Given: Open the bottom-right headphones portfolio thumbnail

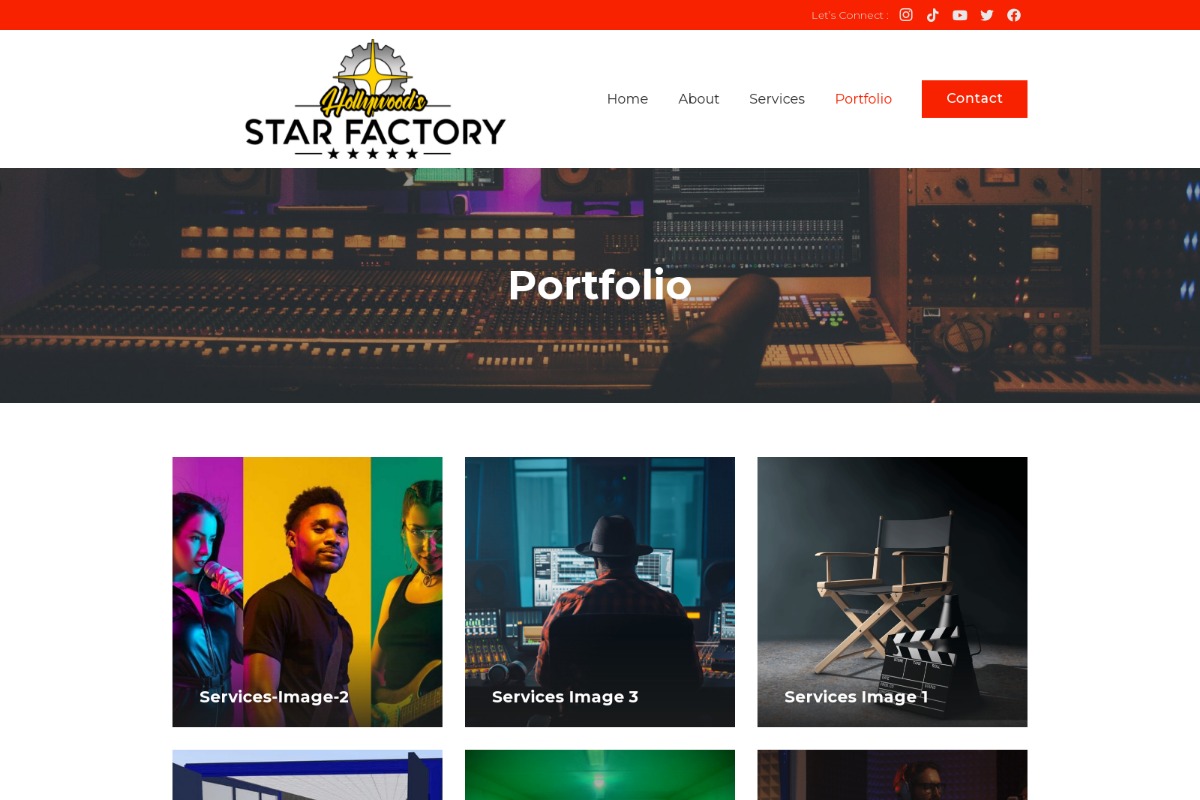Looking at the screenshot, I should 892,775.
